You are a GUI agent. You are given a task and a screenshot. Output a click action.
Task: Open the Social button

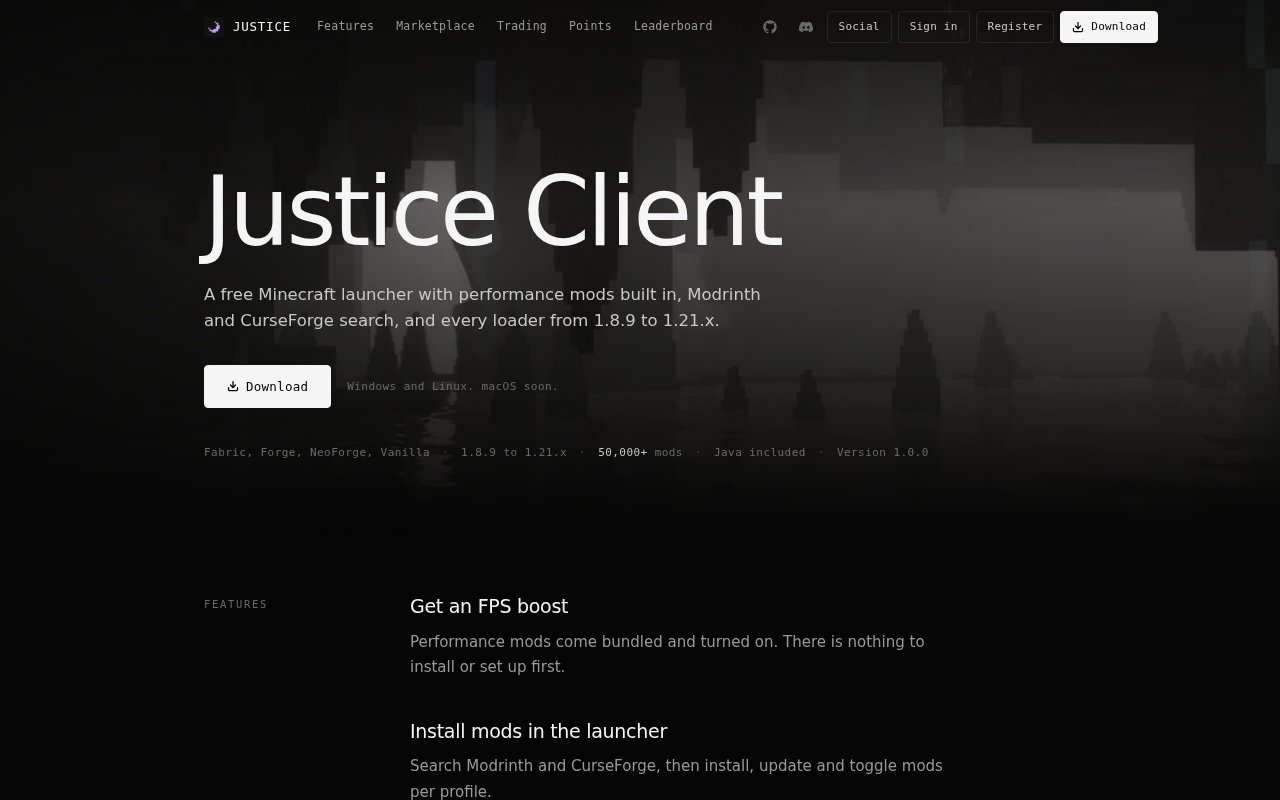[859, 27]
